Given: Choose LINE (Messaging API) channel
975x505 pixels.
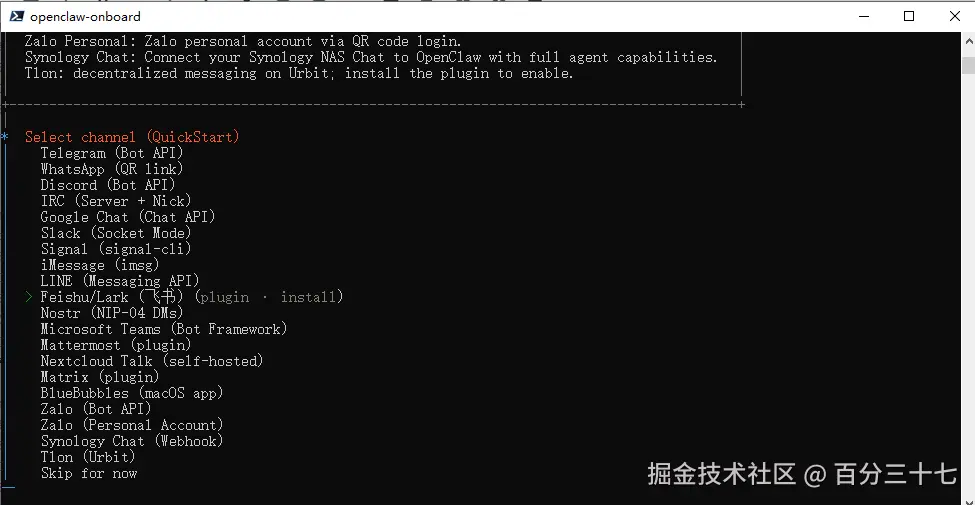Looking at the screenshot, I should click(x=119, y=281).
